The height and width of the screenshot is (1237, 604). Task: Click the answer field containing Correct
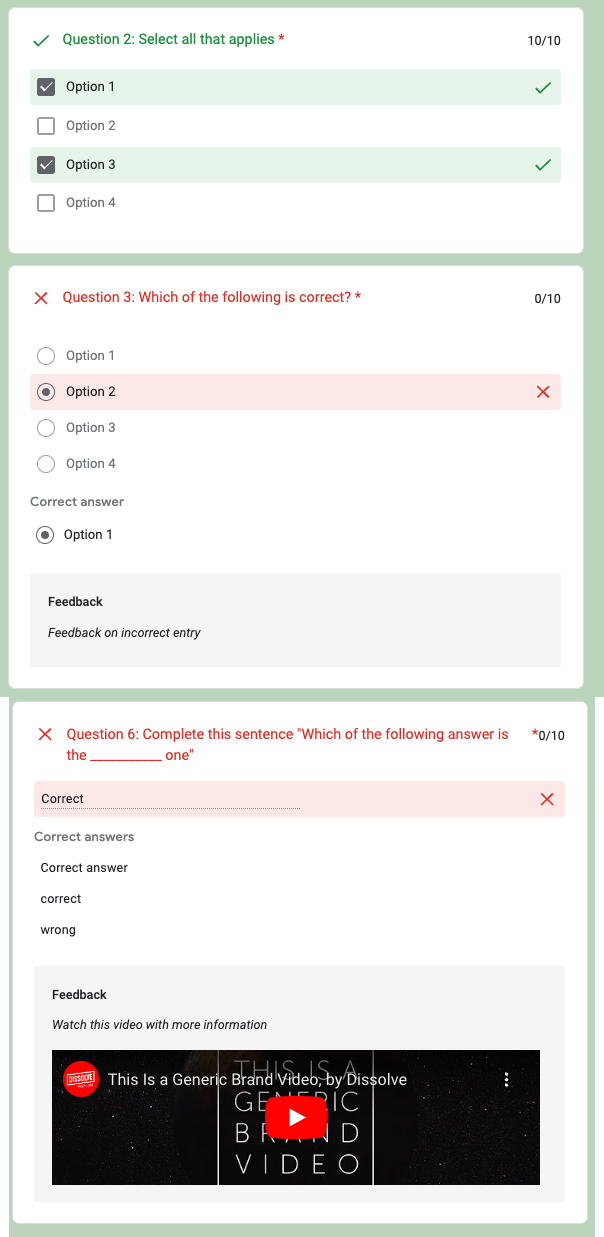[x=170, y=799]
